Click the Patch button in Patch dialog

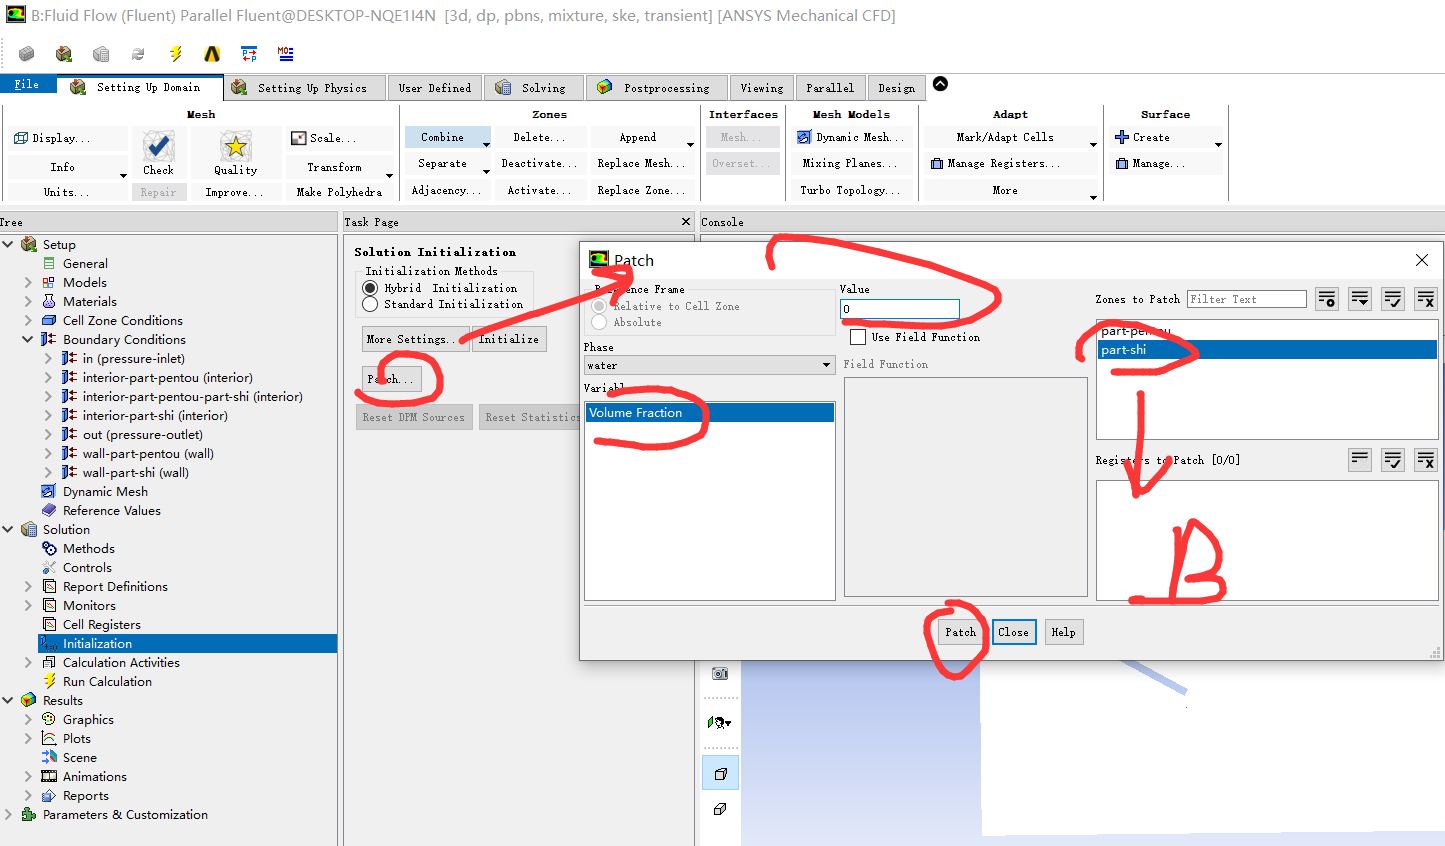click(x=961, y=632)
